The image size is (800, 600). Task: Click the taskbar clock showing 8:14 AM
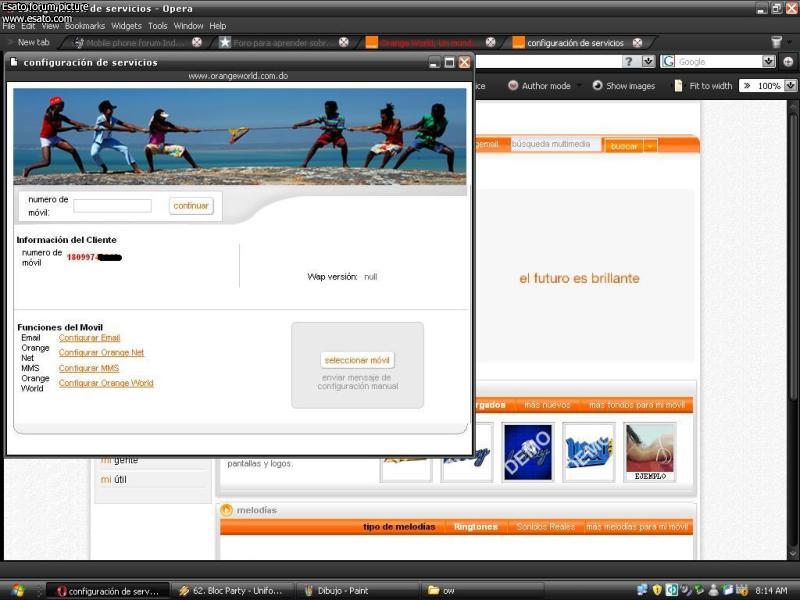(x=771, y=591)
